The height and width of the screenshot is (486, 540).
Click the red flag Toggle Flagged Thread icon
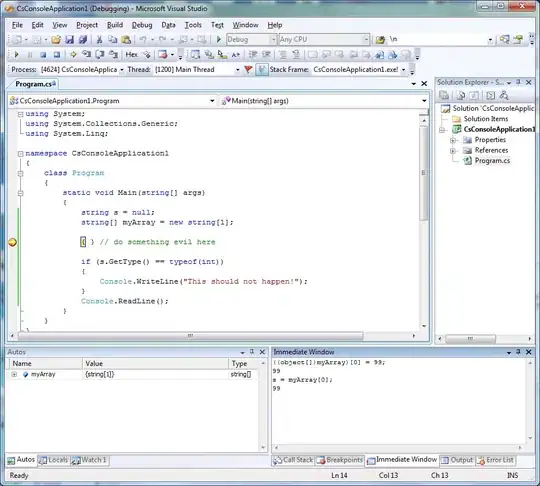point(248,70)
